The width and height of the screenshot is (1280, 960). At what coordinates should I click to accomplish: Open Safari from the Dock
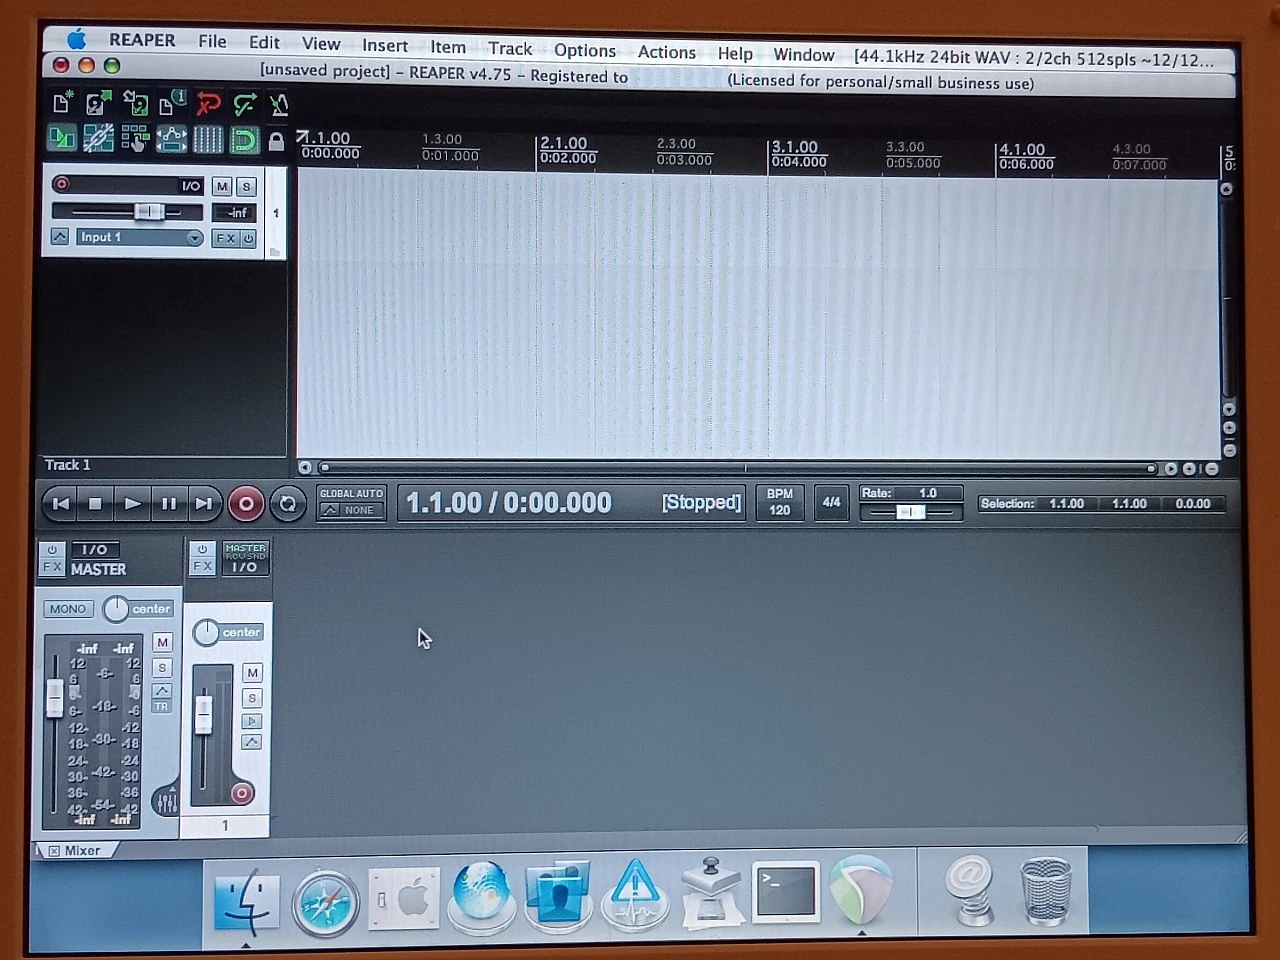tap(325, 902)
